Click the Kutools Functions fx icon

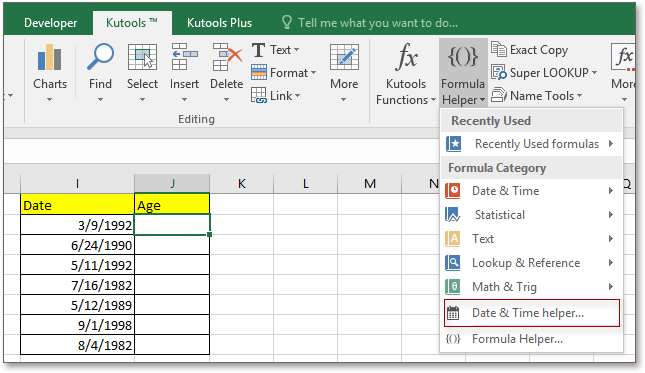pos(406,57)
